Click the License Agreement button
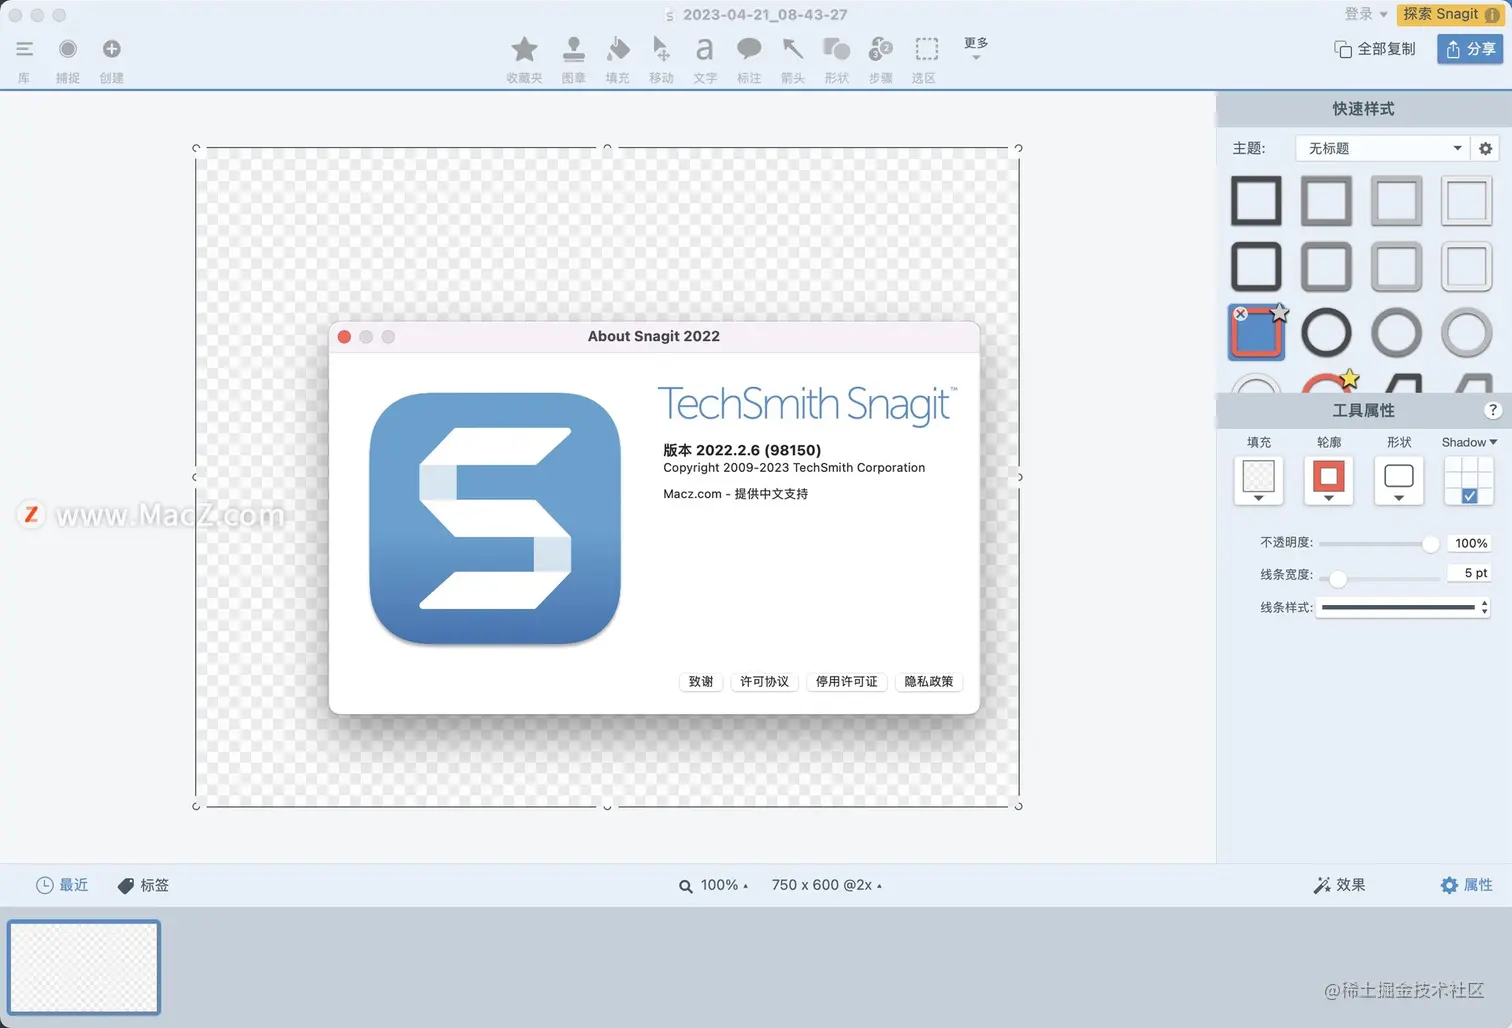The width and height of the screenshot is (1512, 1028). [x=764, y=681]
